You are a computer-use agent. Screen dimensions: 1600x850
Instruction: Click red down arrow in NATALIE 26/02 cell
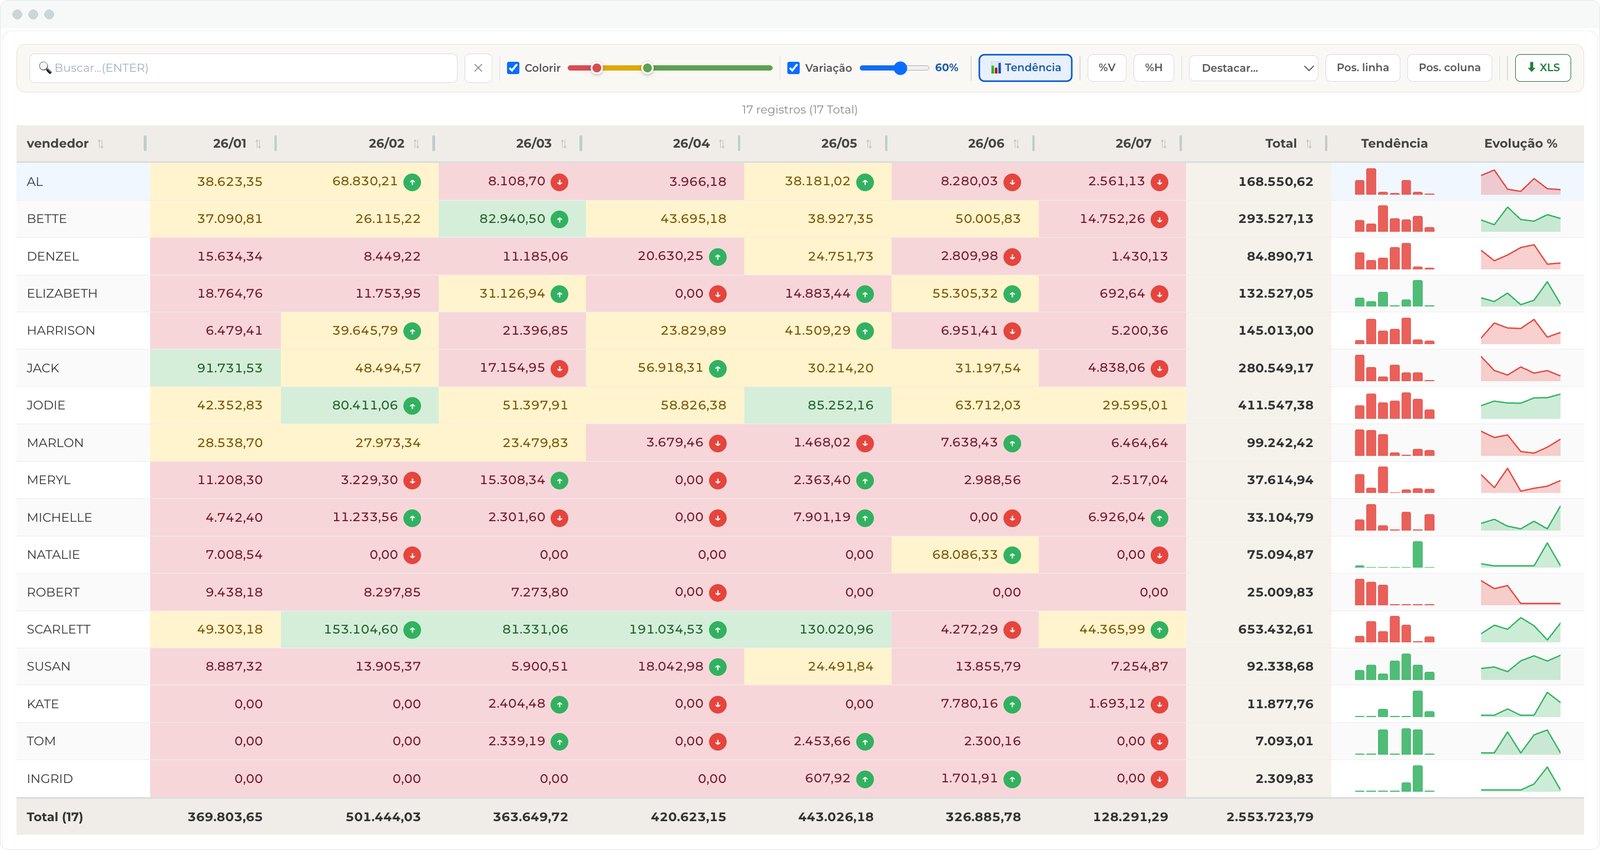tap(412, 555)
